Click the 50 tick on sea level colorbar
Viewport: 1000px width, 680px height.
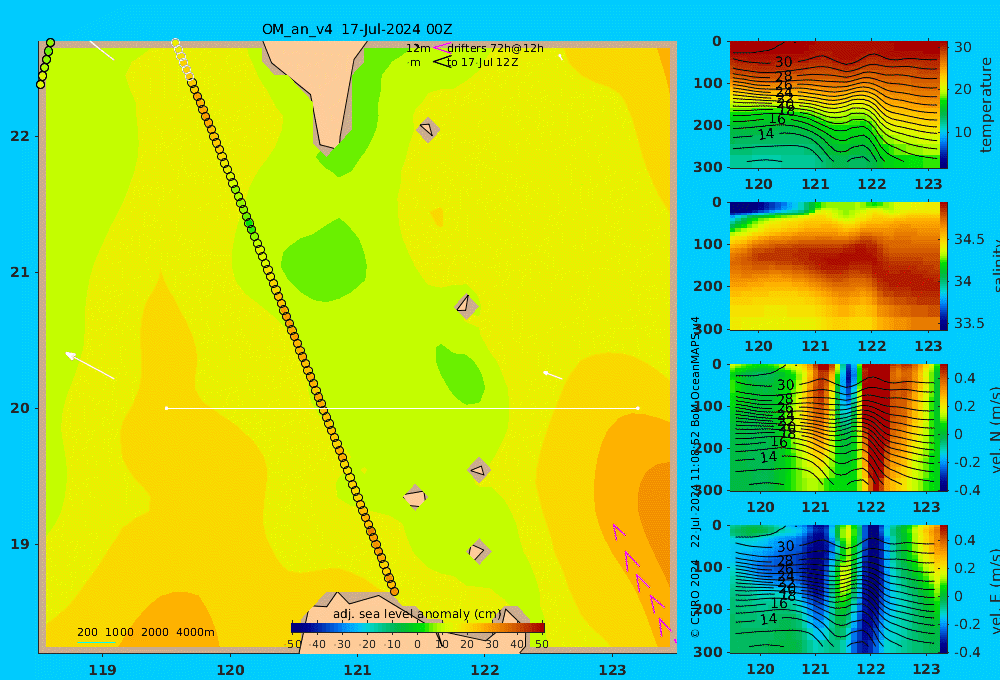(541, 644)
